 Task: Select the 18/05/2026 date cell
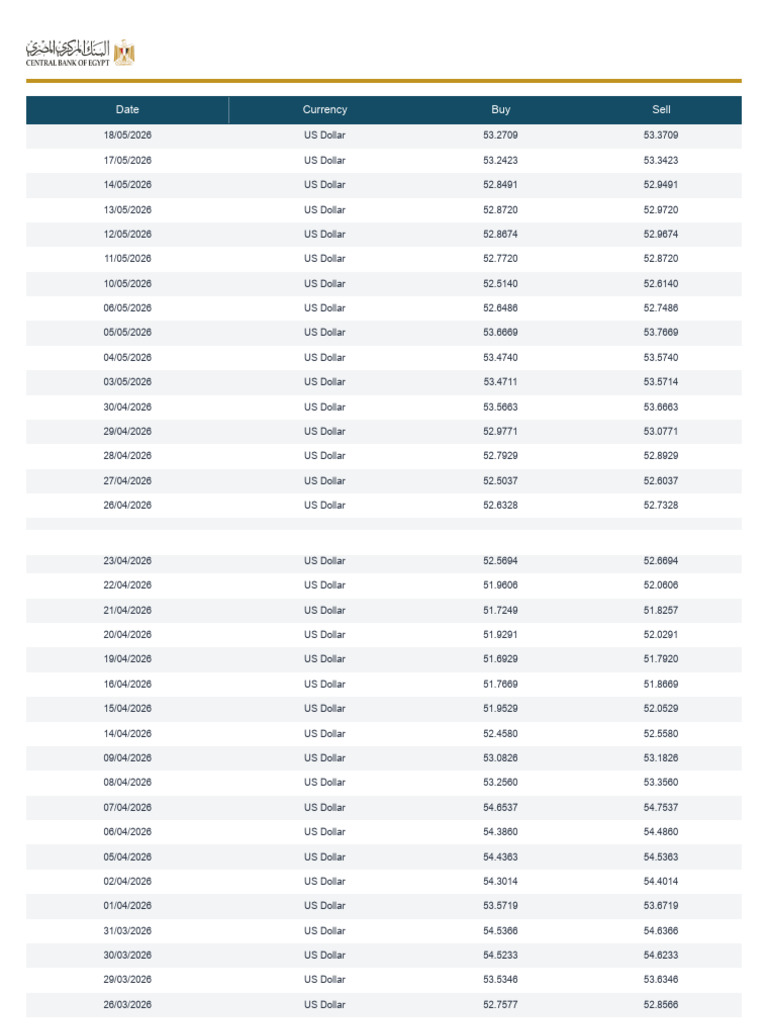tap(127, 135)
